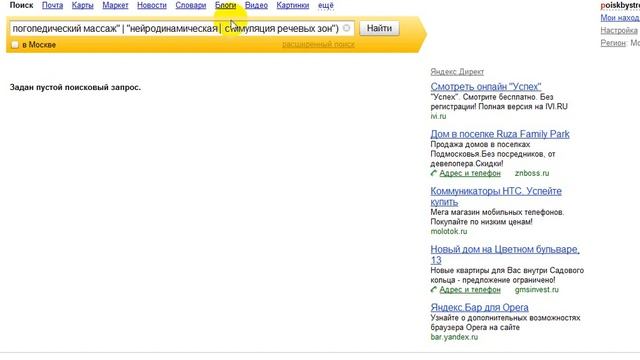This screenshot has width=640, height=360.
Task: Switch to Блоги search
Action: [x=225, y=5]
